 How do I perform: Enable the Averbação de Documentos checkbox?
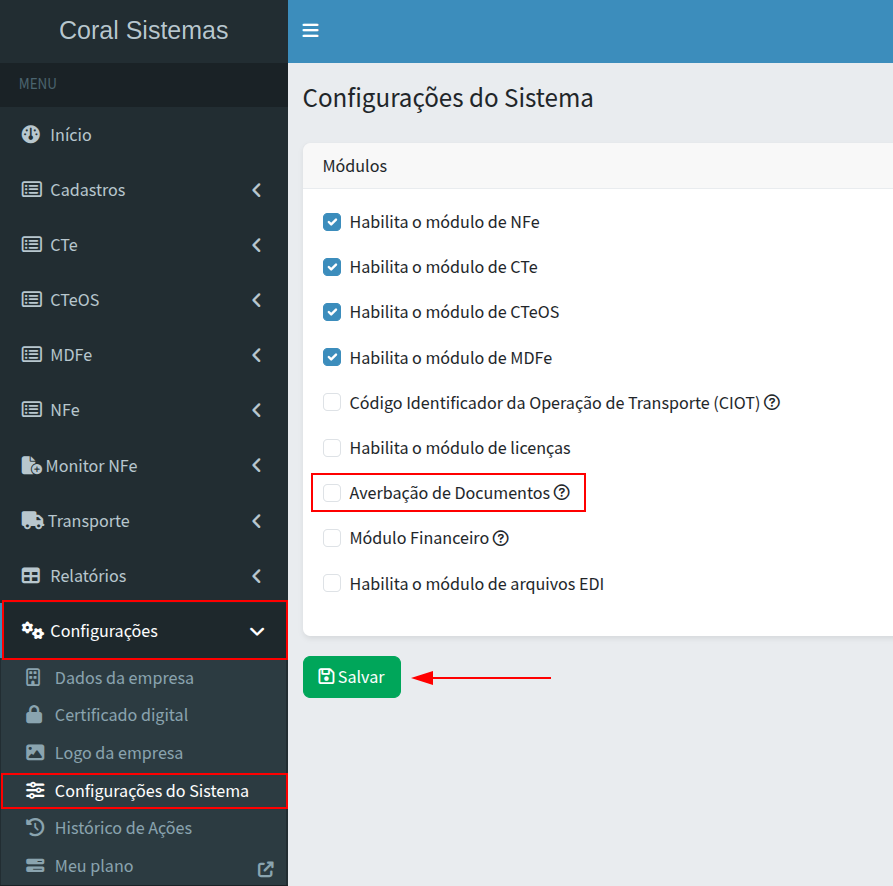(x=332, y=493)
